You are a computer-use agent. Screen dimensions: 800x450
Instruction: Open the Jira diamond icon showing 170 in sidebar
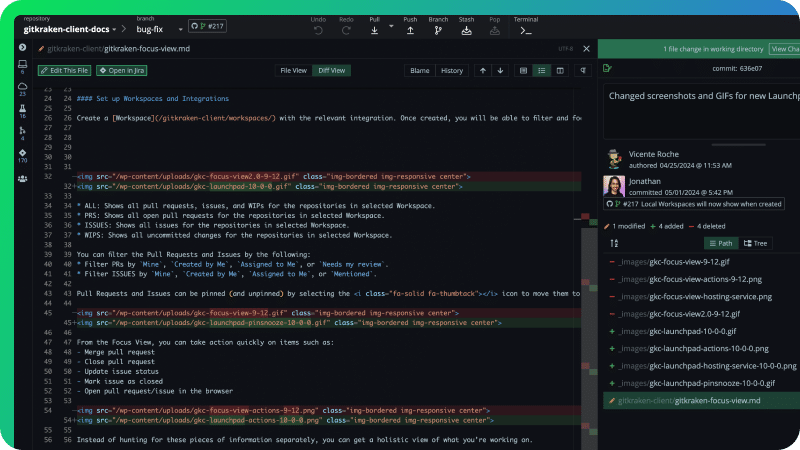[22, 153]
